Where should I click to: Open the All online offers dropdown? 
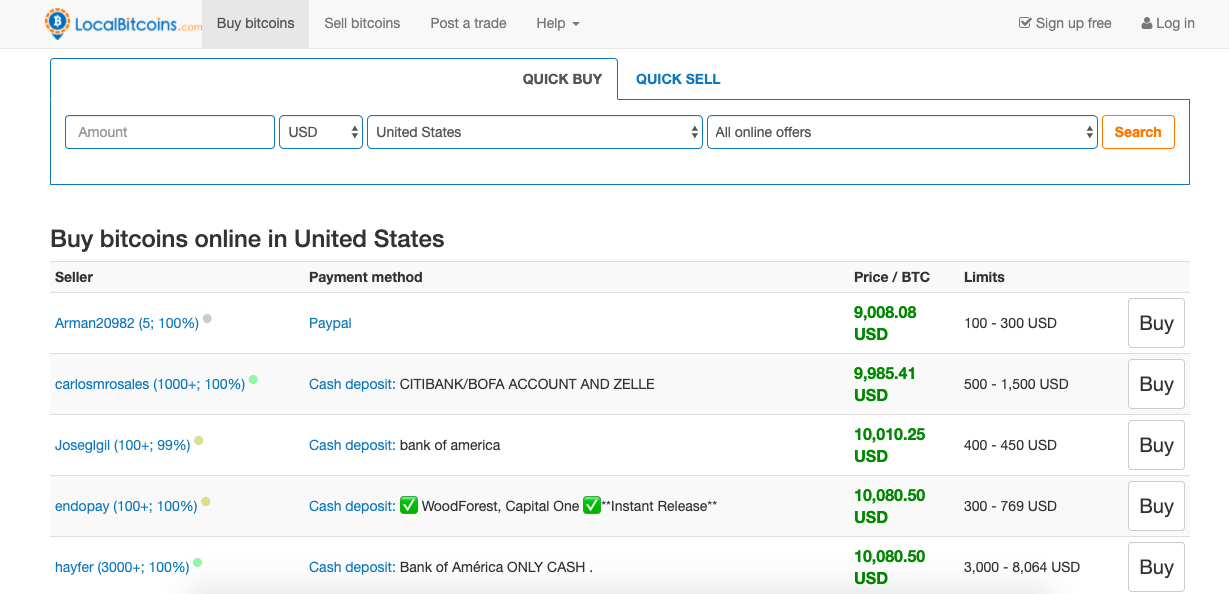pyautogui.click(x=902, y=132)
